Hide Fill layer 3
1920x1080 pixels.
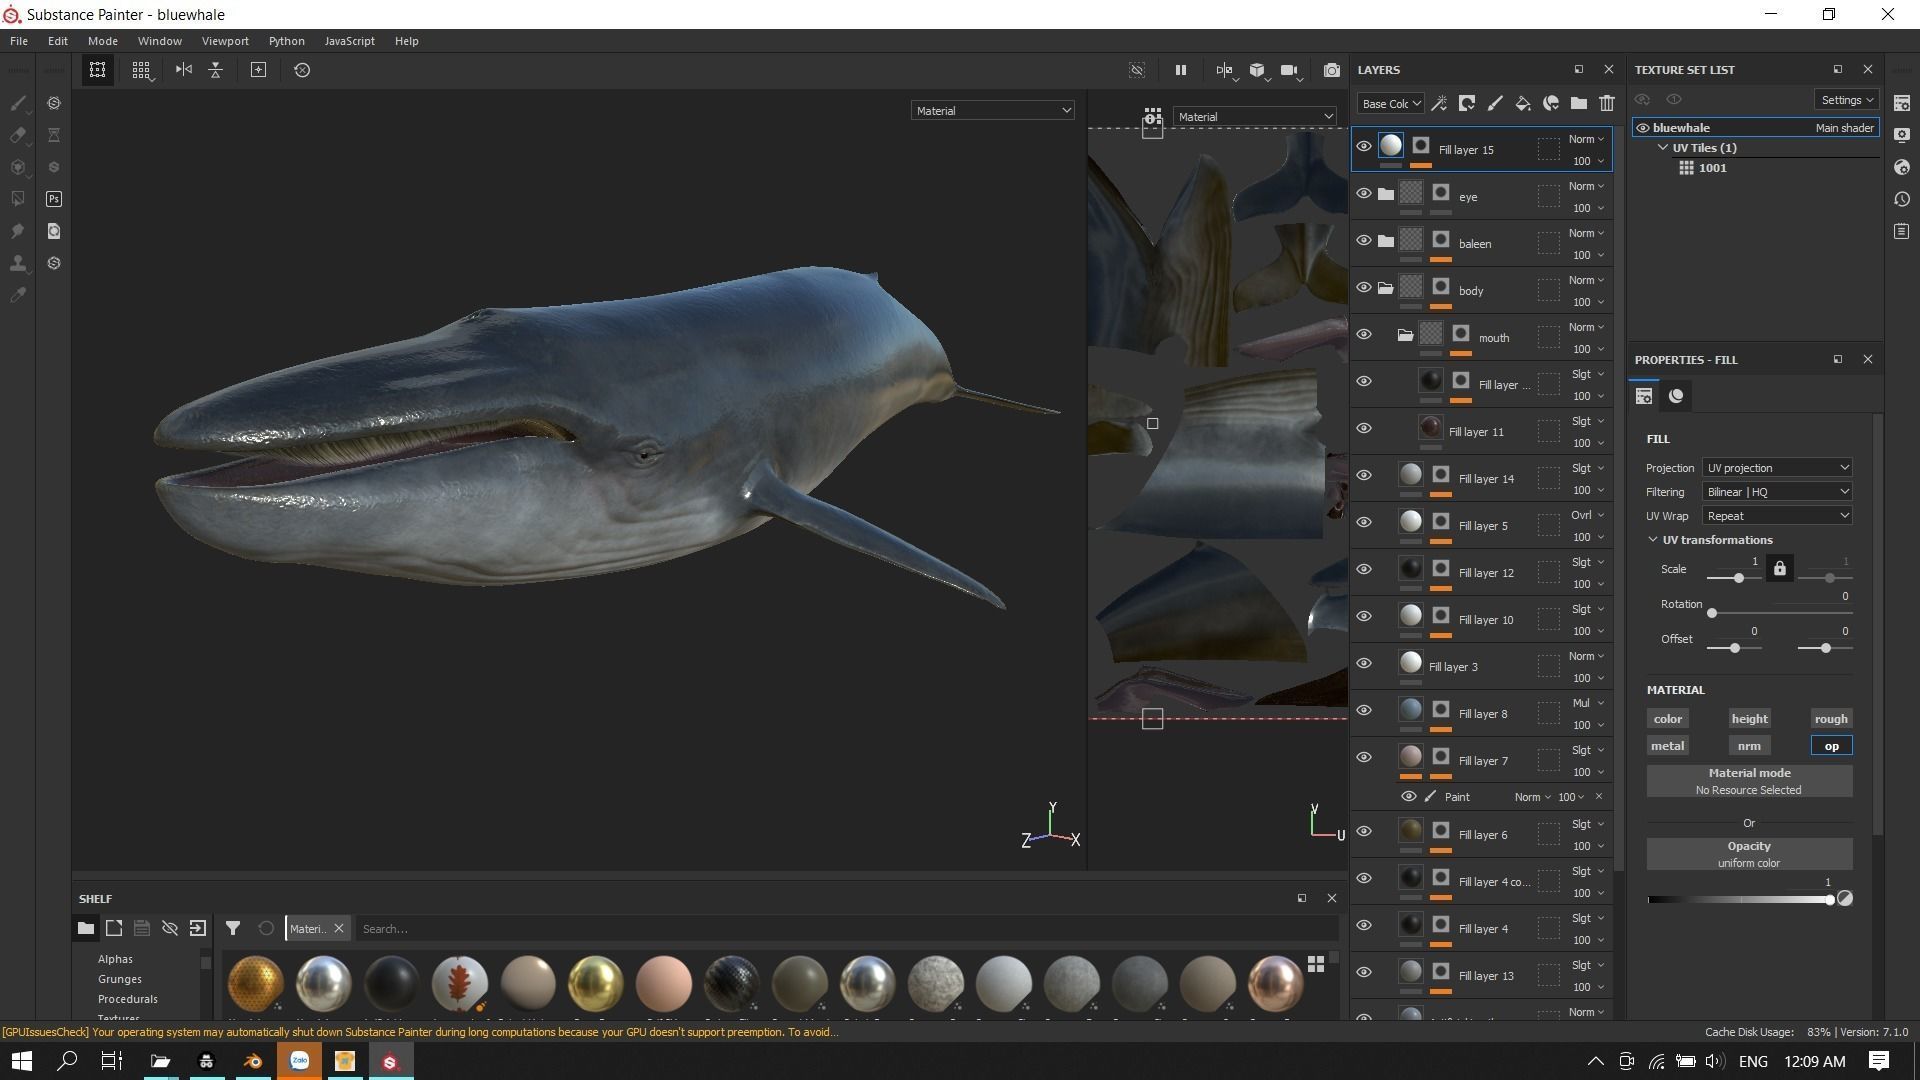click(x=1364, y=663)
